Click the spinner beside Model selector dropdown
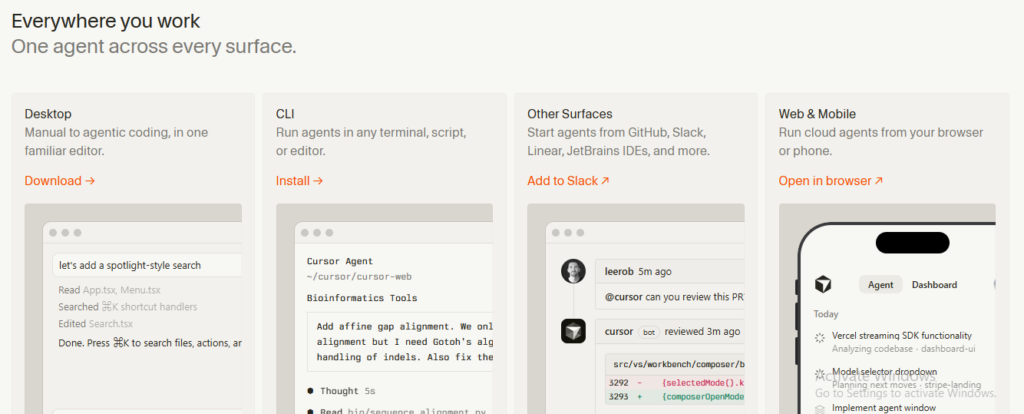This screenshot has width=1024, height=414. coord(820,374)
